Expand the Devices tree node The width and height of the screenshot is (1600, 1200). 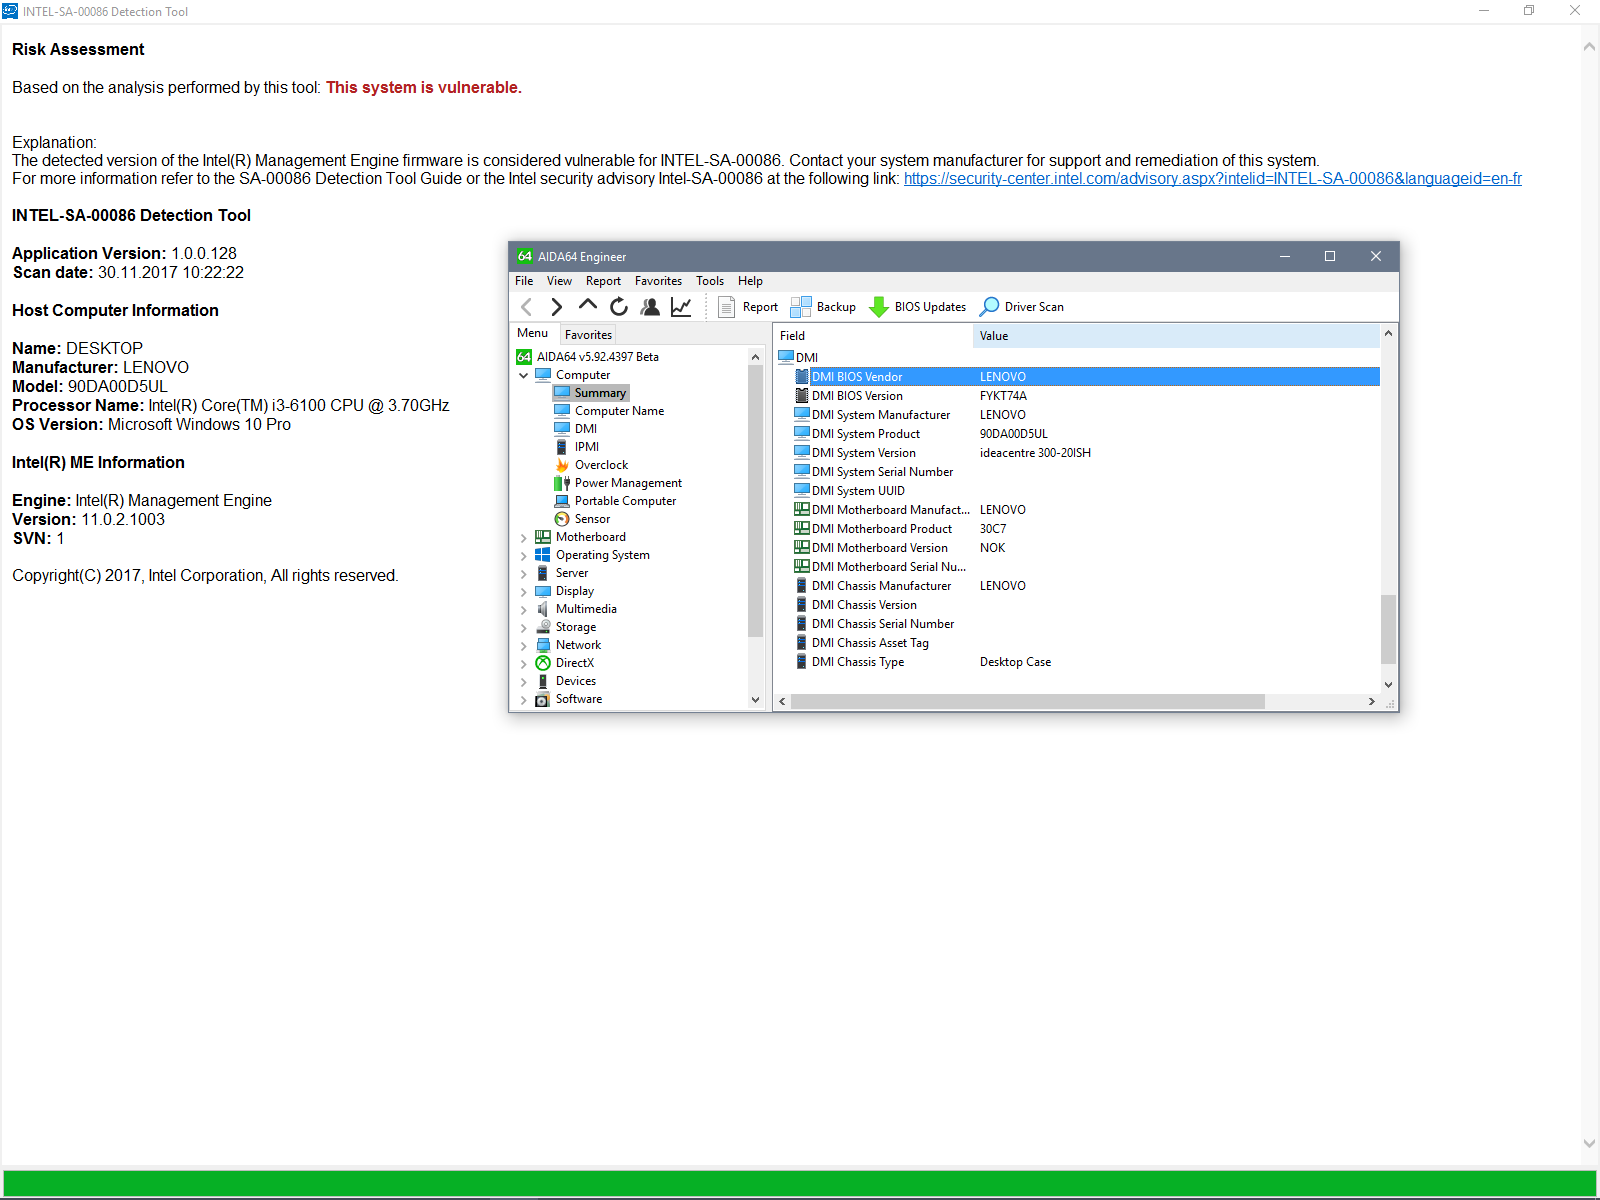click(x=523, y=682)
